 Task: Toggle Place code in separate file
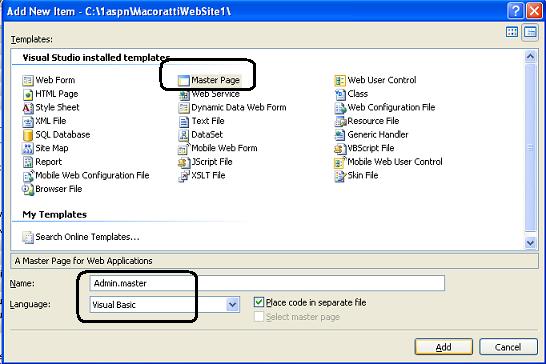pyautogui.click(x=259, y=302)
